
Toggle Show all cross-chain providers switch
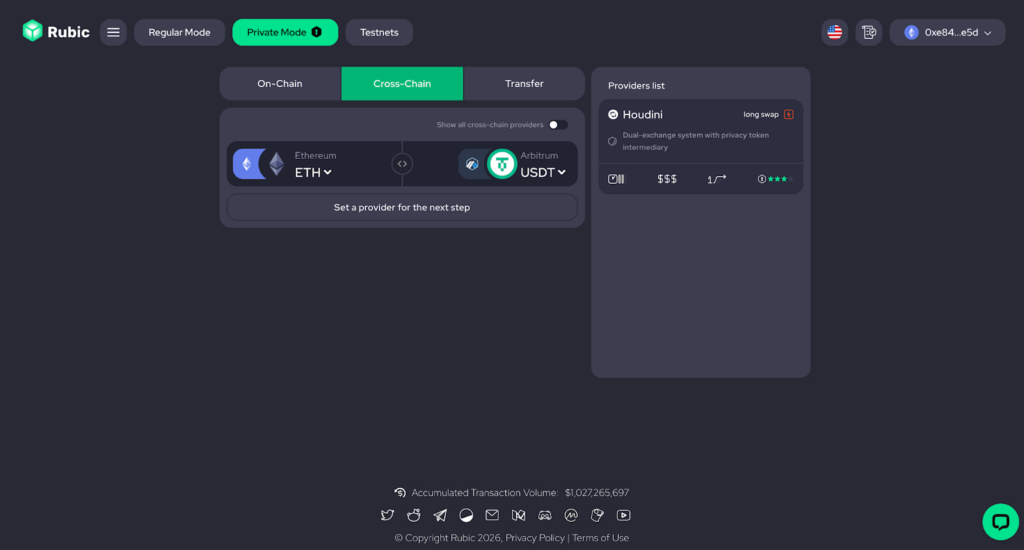click(557, 125)
